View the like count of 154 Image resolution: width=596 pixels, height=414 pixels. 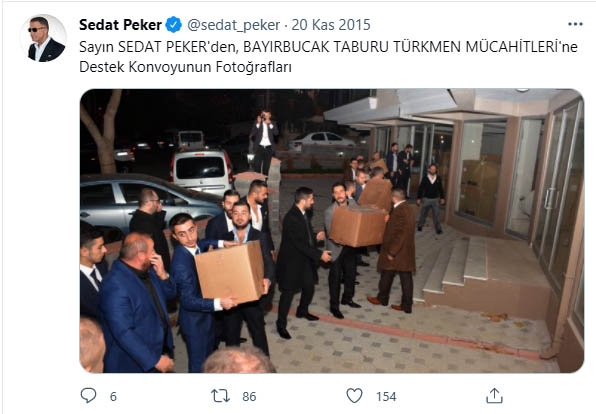click(x=386, y=397)
